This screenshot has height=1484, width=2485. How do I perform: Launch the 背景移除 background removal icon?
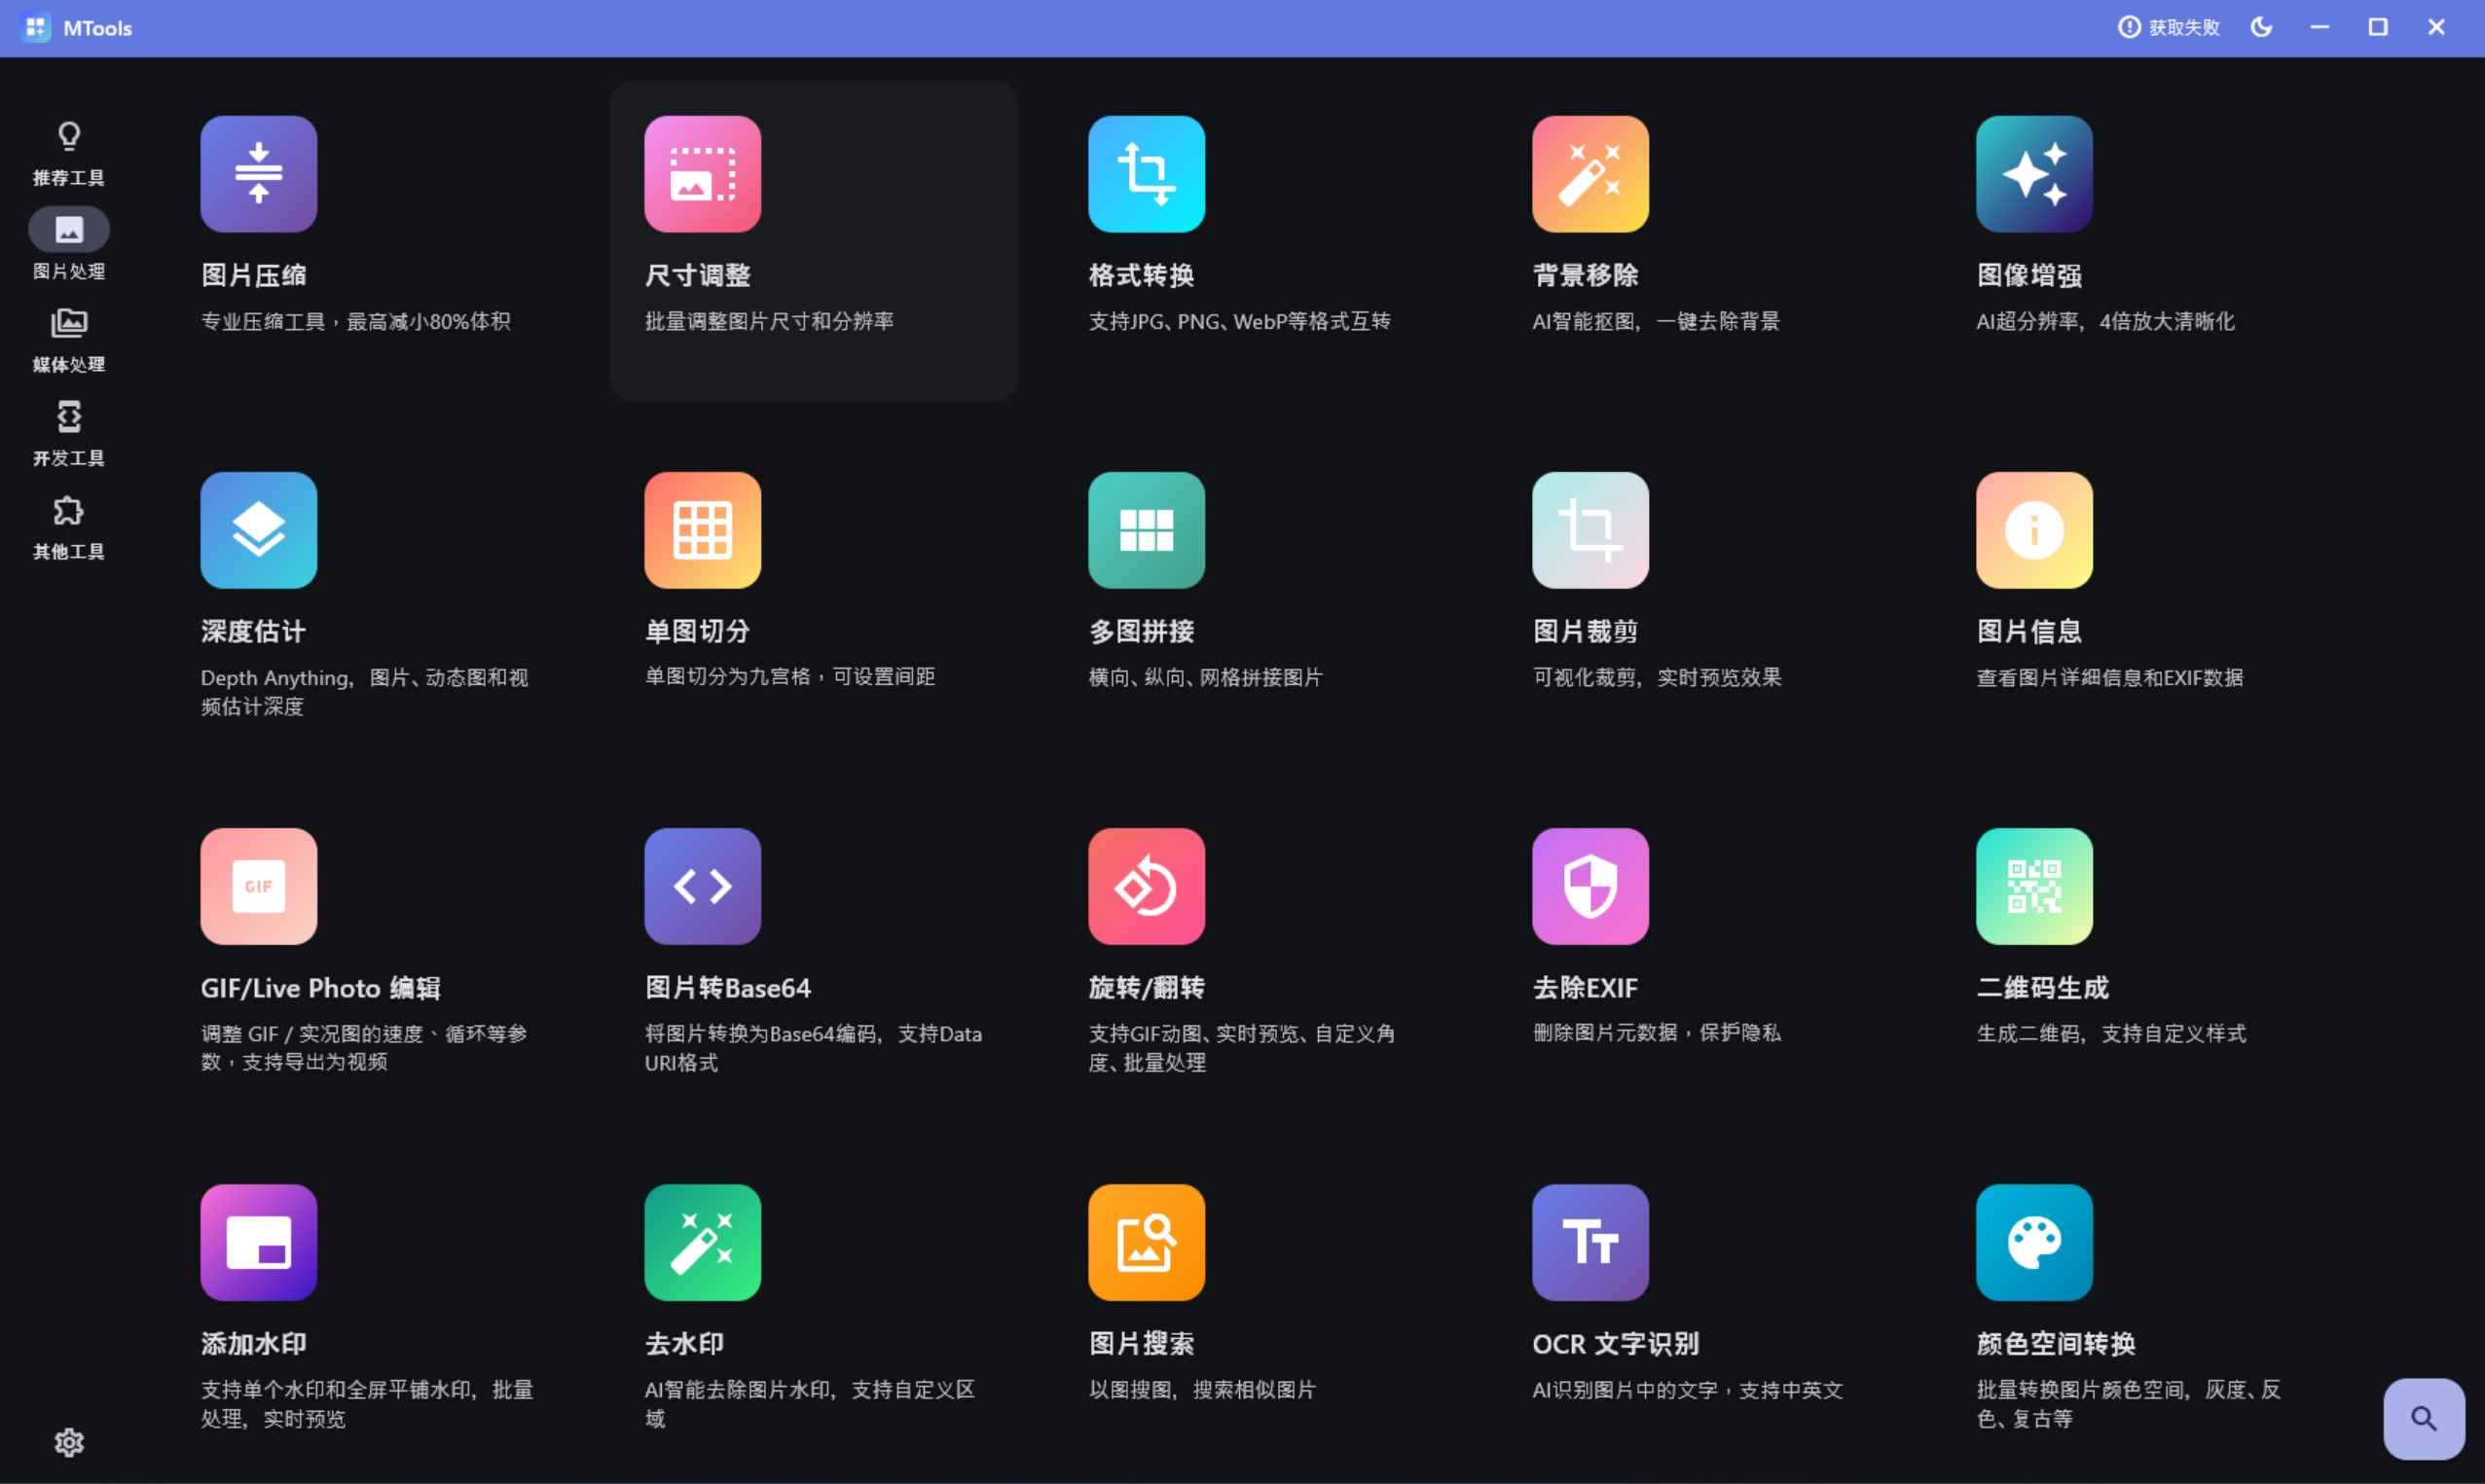1590,174
